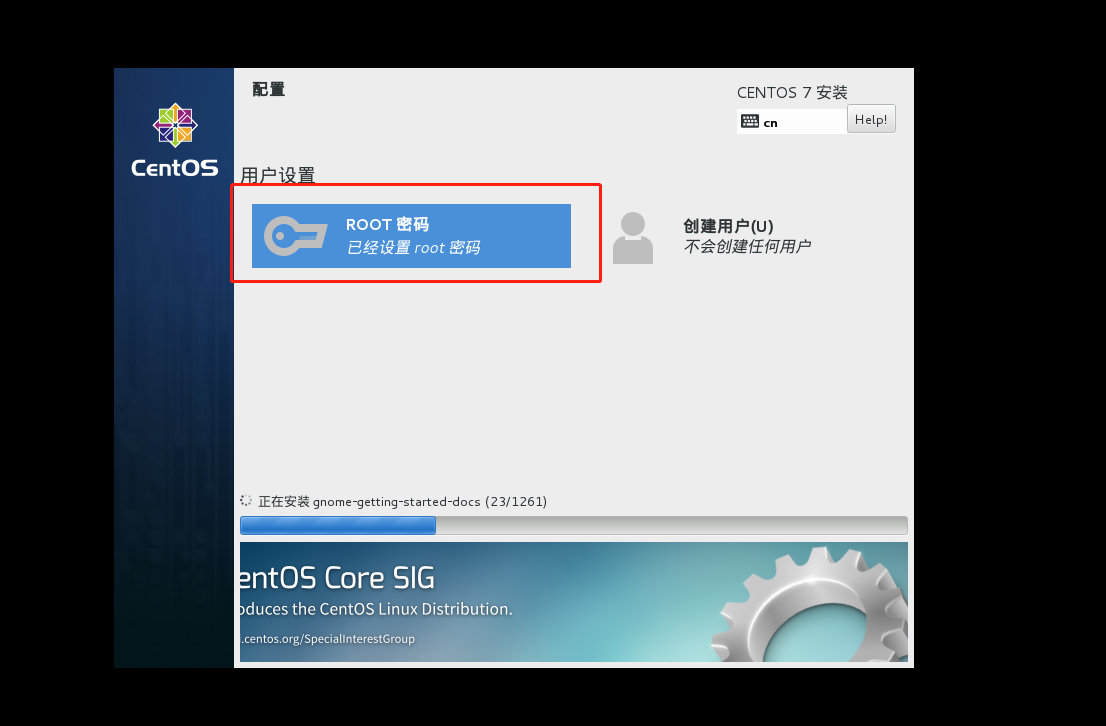Click the '已经设置 root 密码' status text
This screenshot has width=1106, height=726.
(x=413, y=248)
